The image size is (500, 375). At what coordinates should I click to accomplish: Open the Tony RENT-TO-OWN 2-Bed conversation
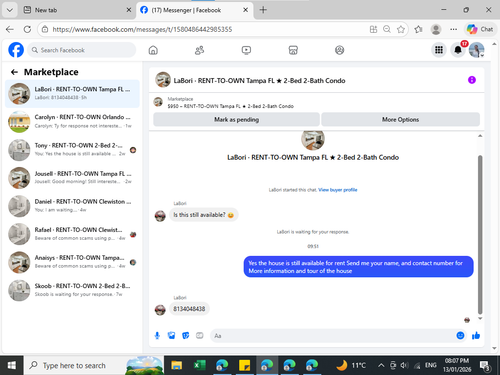coord(72,150)
